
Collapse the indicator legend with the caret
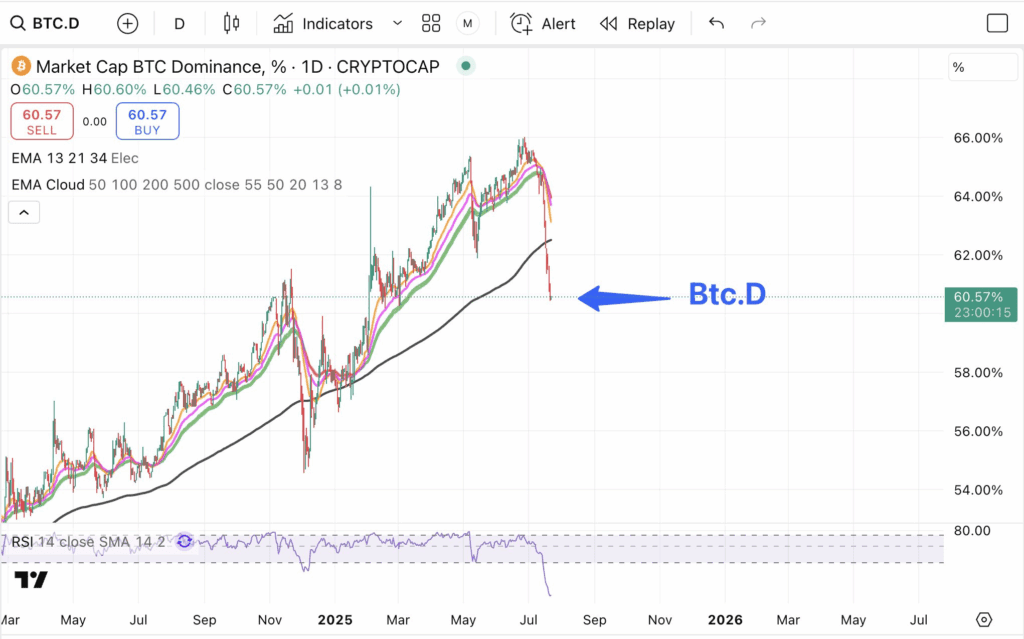24,212
